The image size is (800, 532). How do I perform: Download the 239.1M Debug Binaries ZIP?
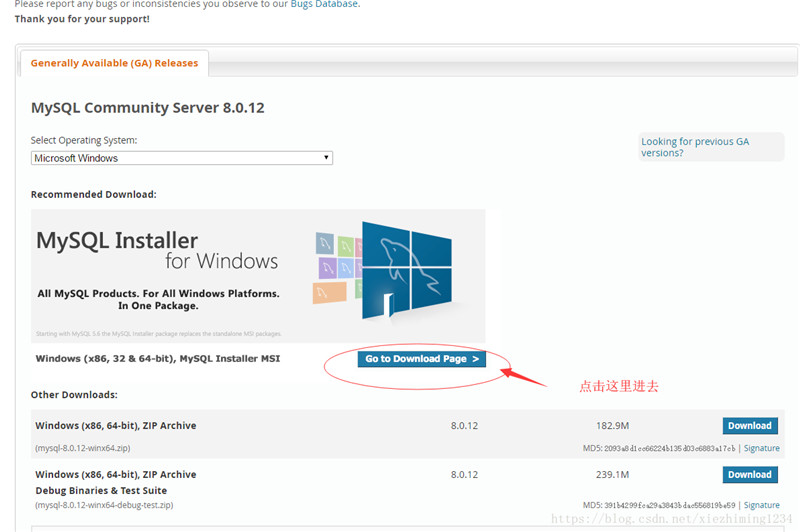click(749, 475)
